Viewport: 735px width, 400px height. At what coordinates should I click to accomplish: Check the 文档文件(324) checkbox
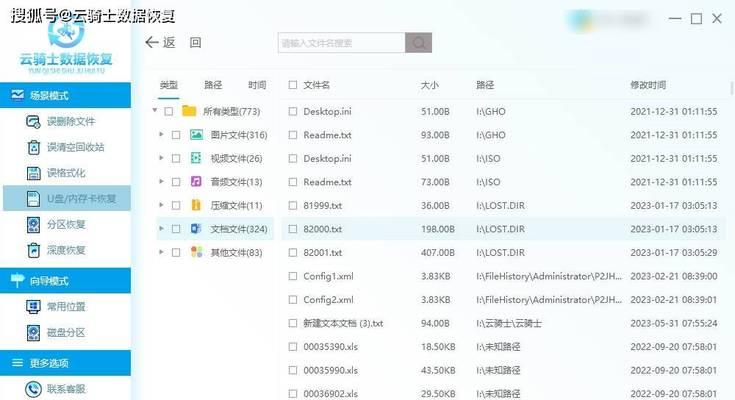(176, 229)
